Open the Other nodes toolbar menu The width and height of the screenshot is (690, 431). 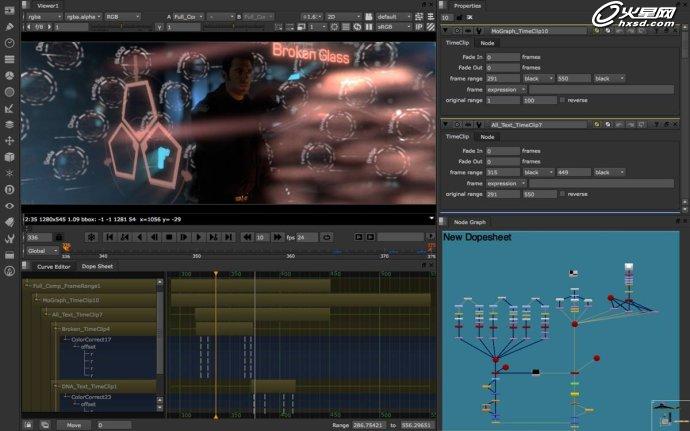[9, 255]
